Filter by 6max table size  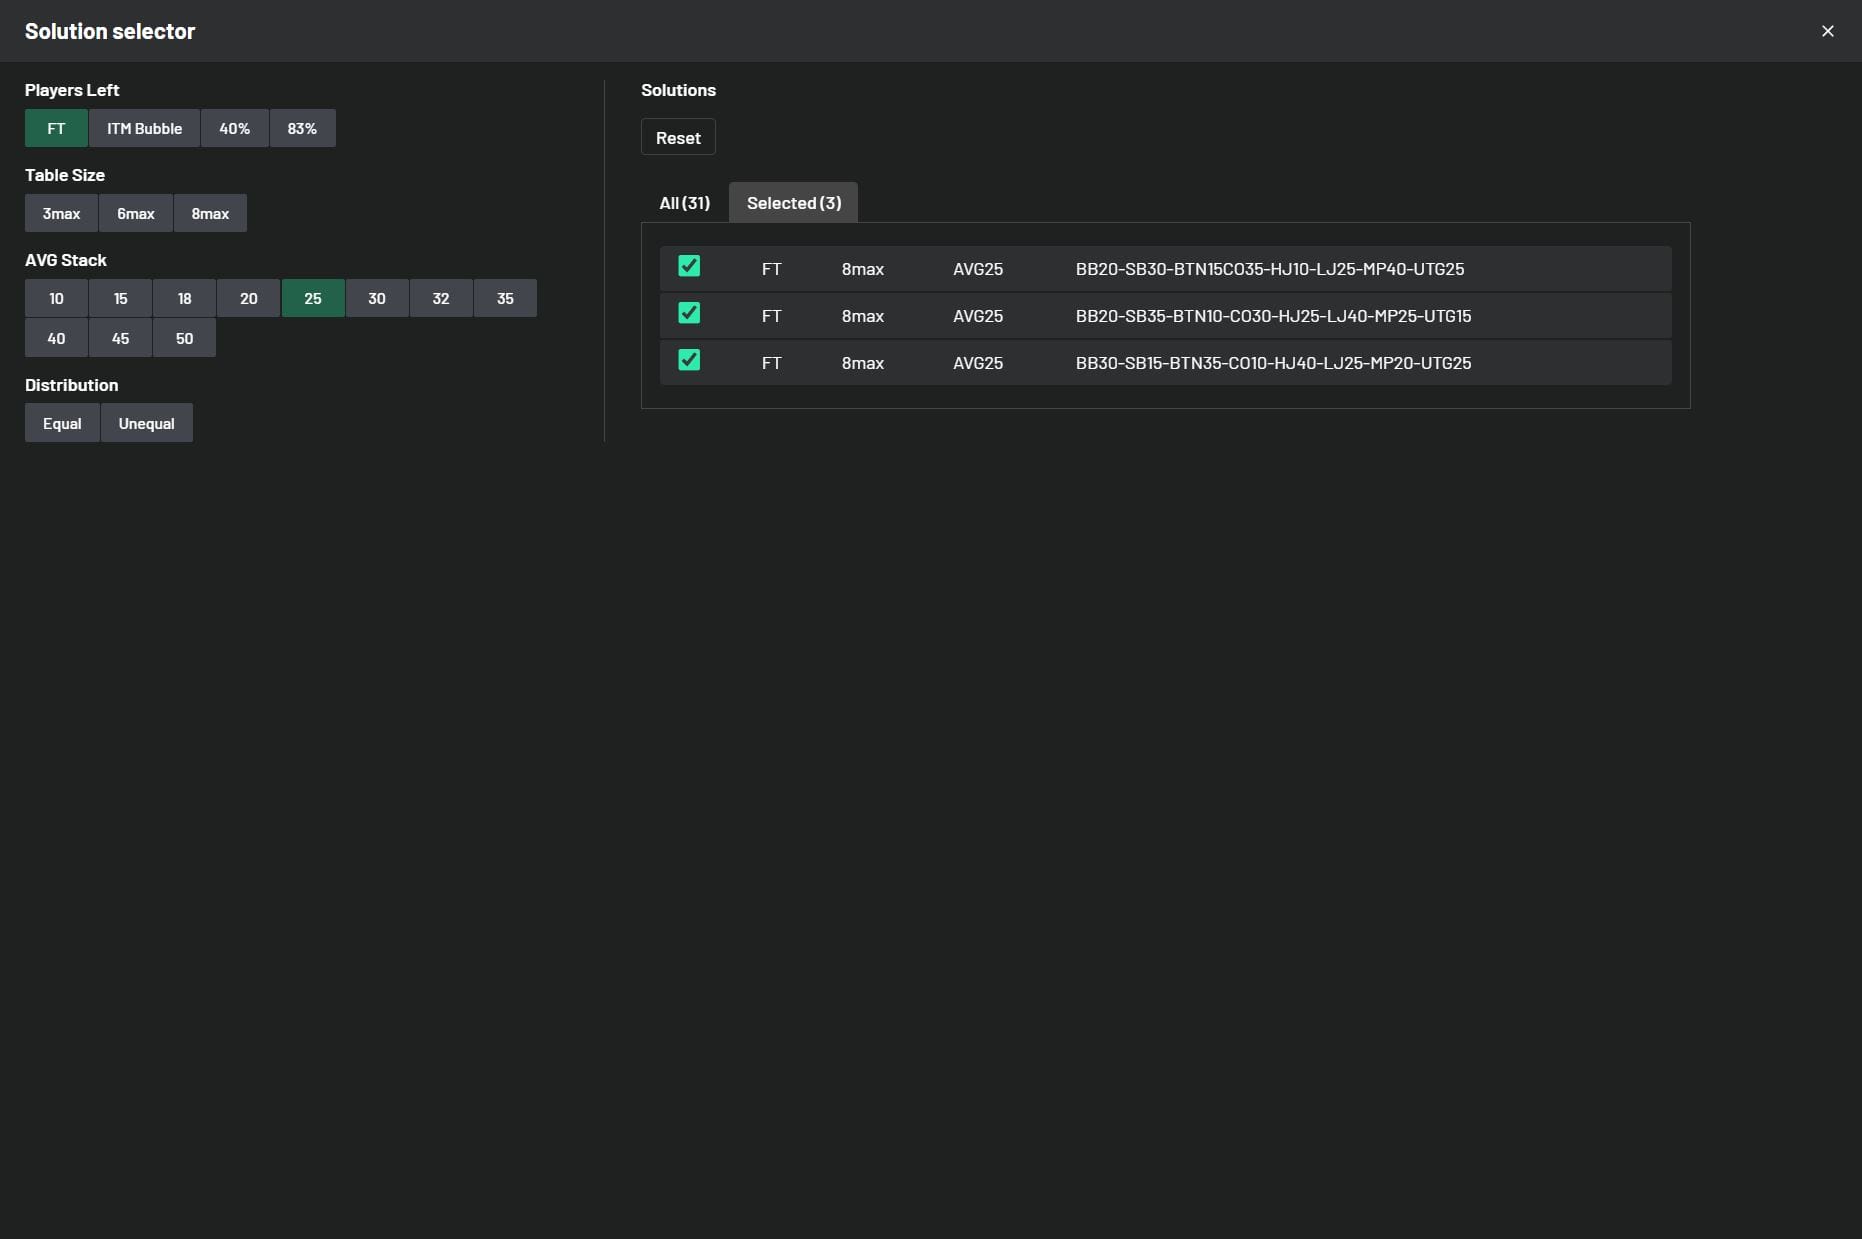click(x=135, y=214)
